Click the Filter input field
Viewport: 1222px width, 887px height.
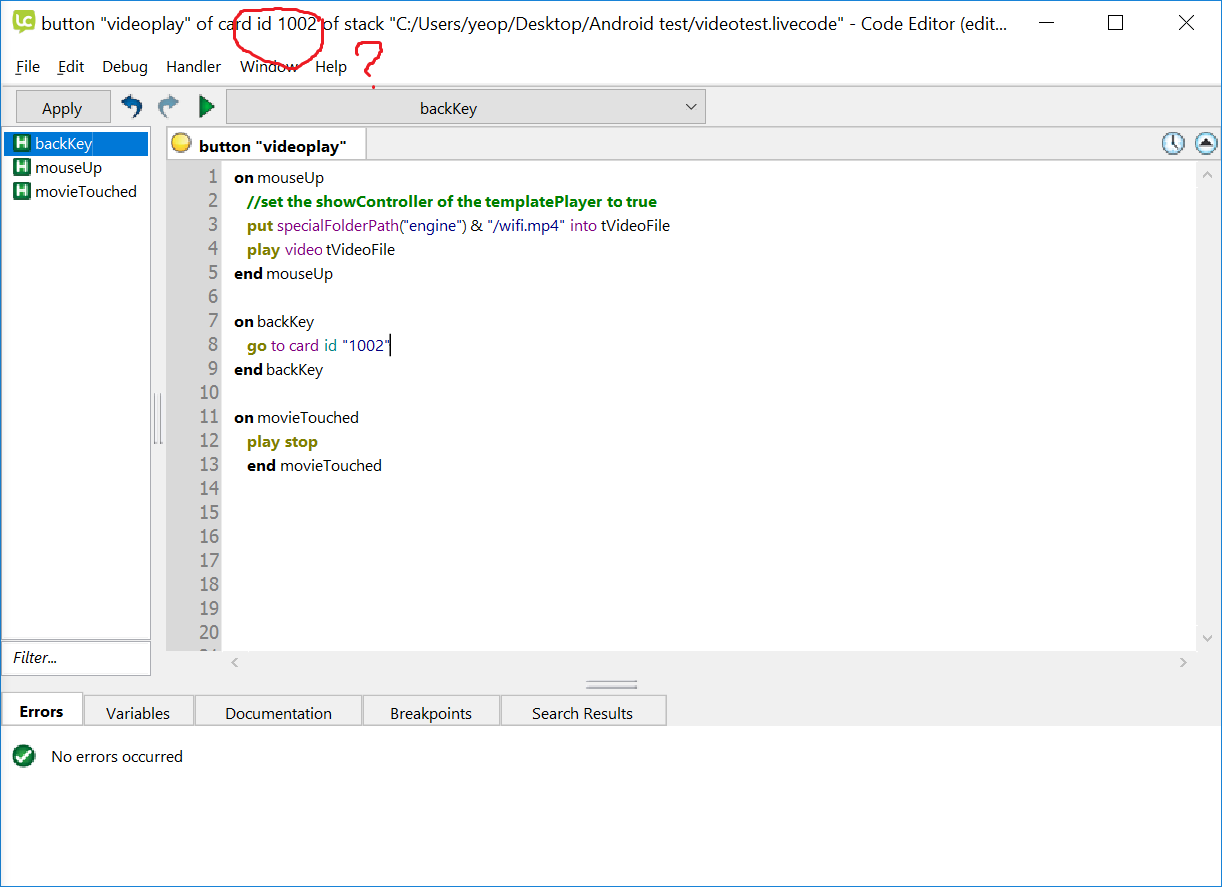coord(76,658)
